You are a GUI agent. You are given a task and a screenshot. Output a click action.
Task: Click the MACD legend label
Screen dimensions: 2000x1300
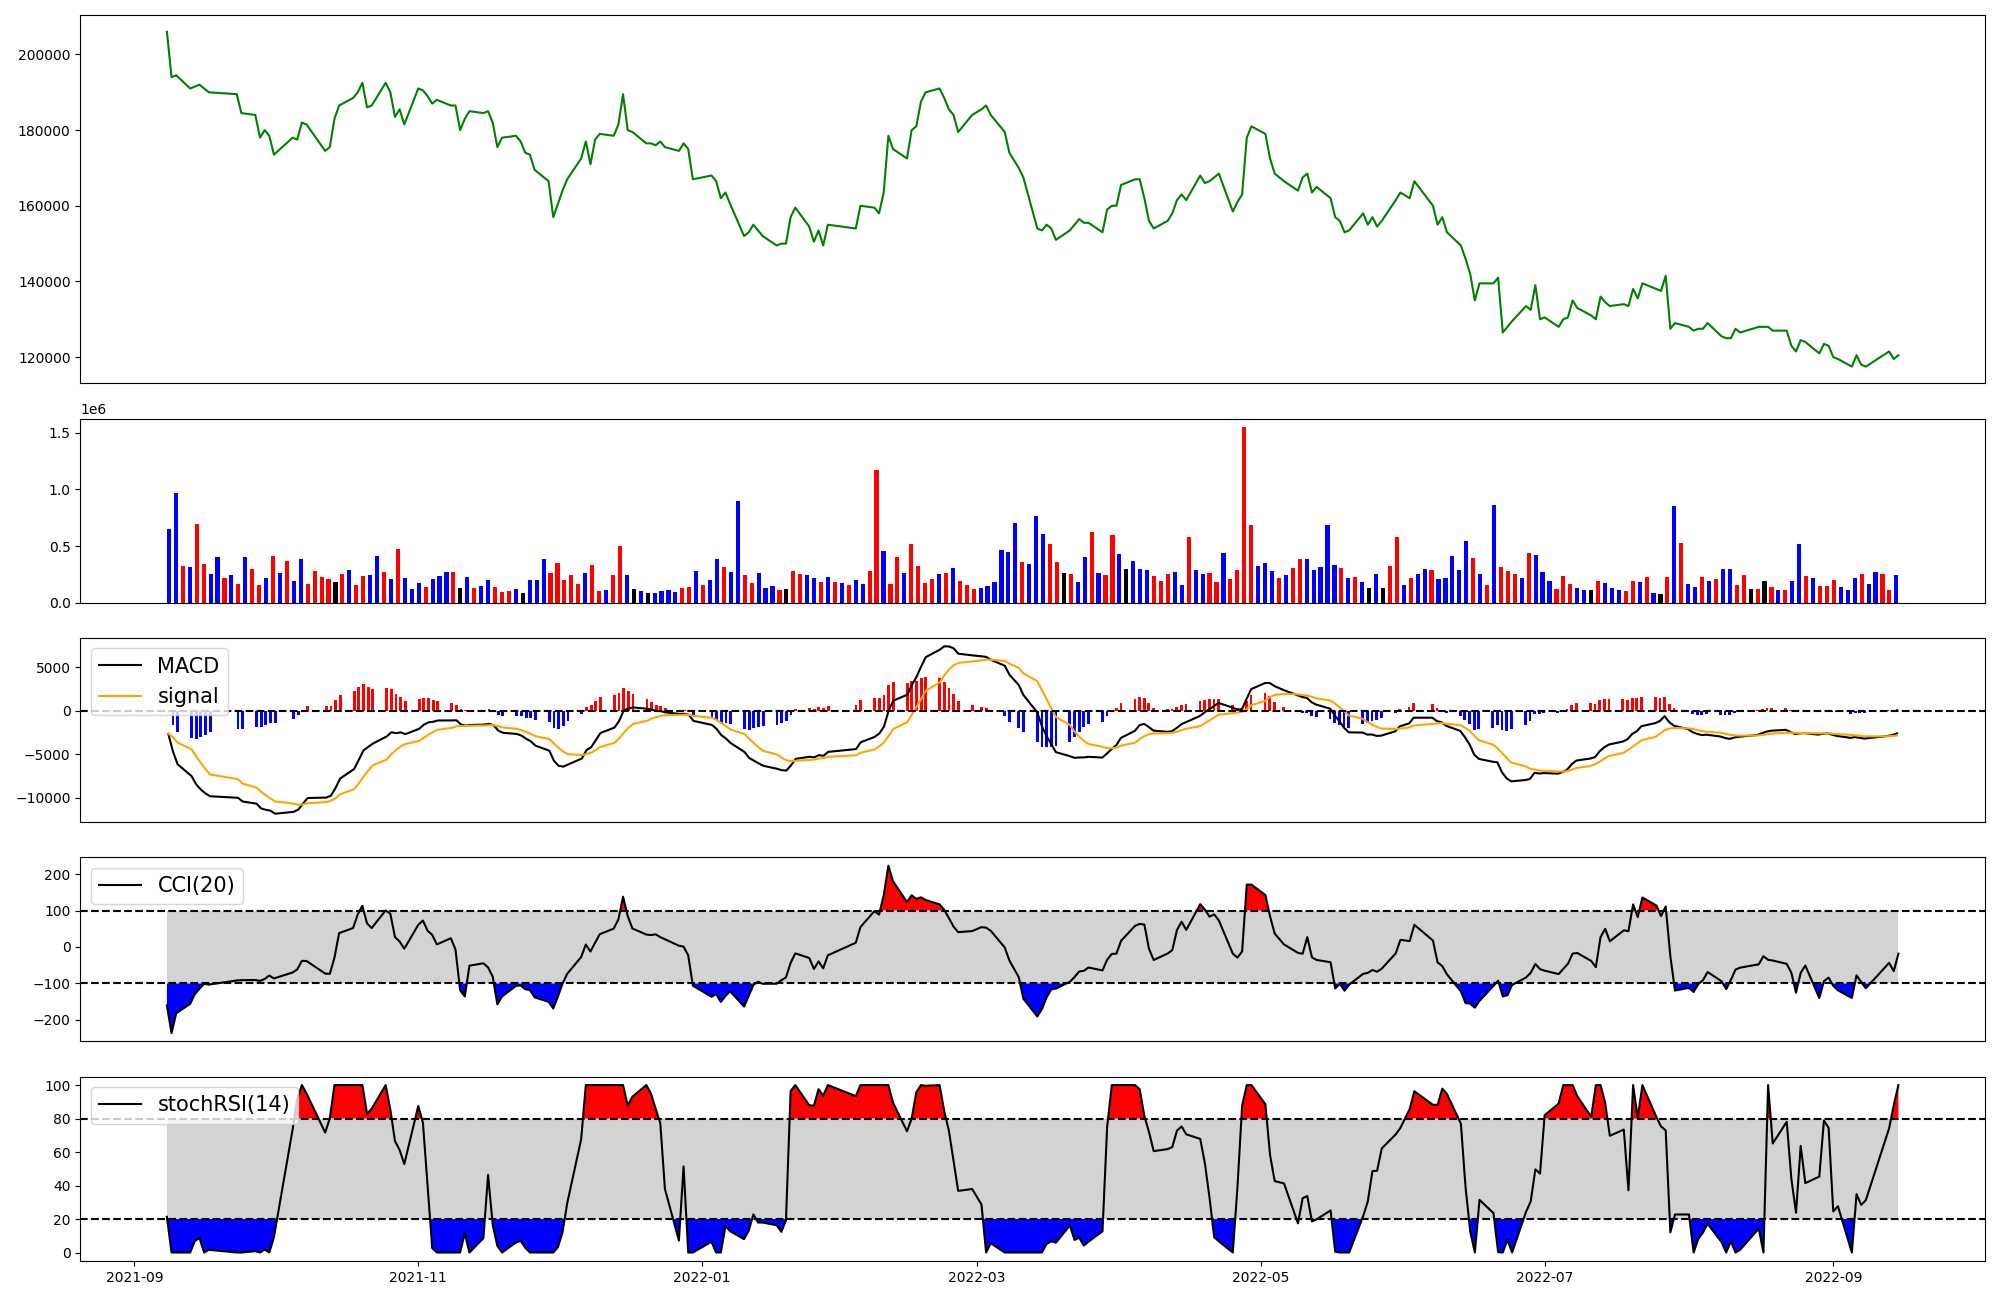pyautogui.click(x=187, y=666)
